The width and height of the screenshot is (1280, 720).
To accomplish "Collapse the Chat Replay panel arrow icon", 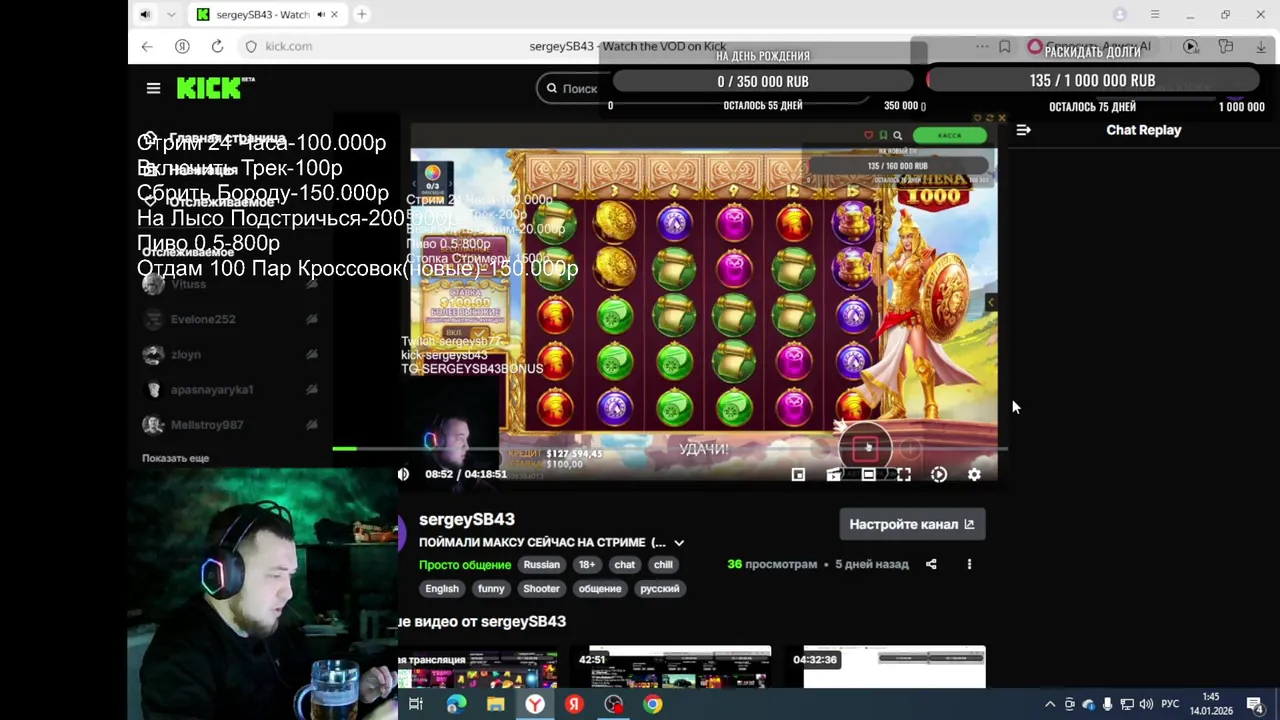I will (x=1023, y=130).
